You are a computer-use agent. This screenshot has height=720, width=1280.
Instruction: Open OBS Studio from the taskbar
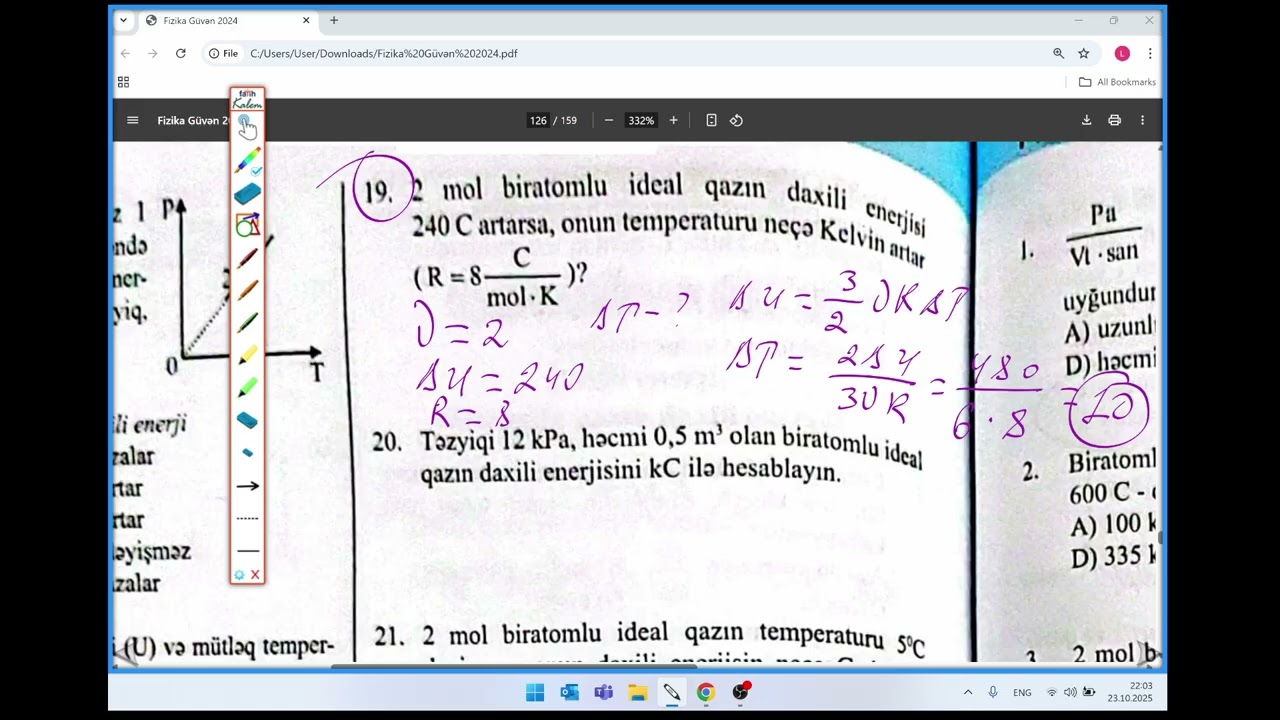click(740, 692)
